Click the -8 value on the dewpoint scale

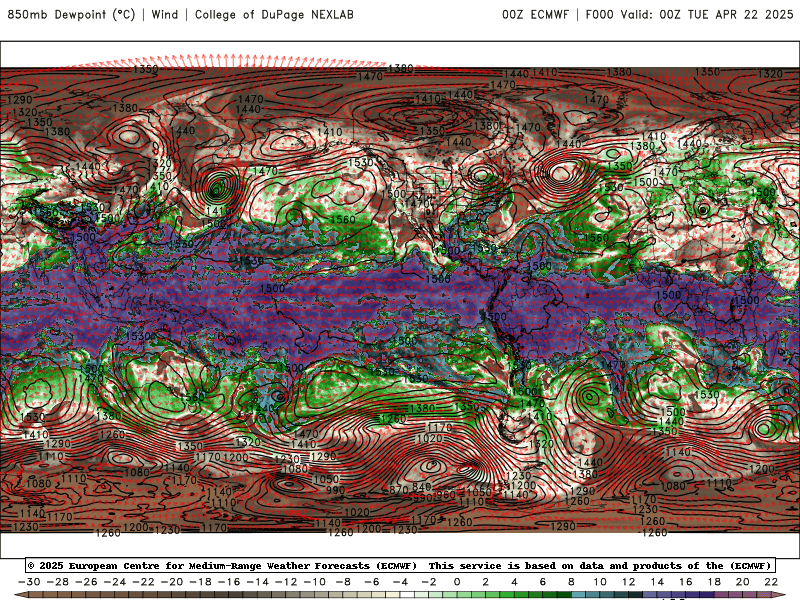pos(343,582)
